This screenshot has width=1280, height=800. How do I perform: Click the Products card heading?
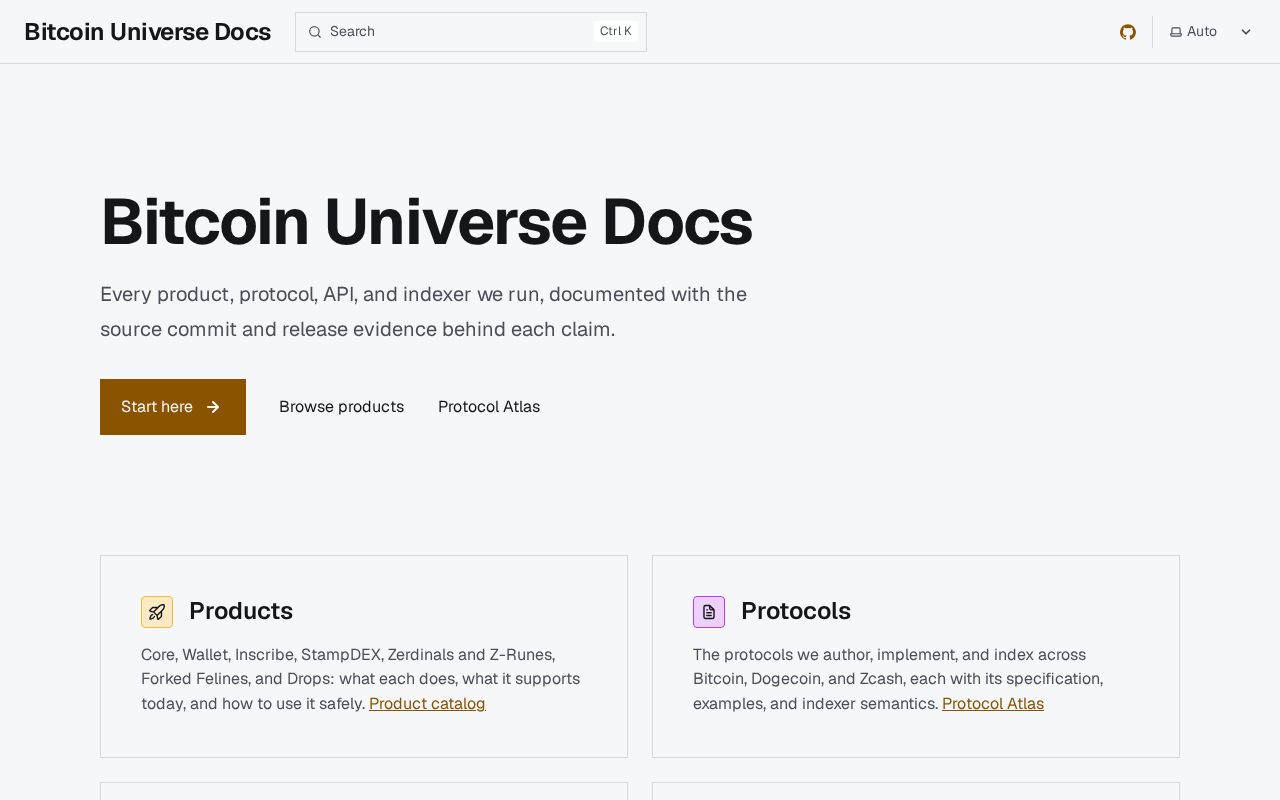[x=241, y=611]
